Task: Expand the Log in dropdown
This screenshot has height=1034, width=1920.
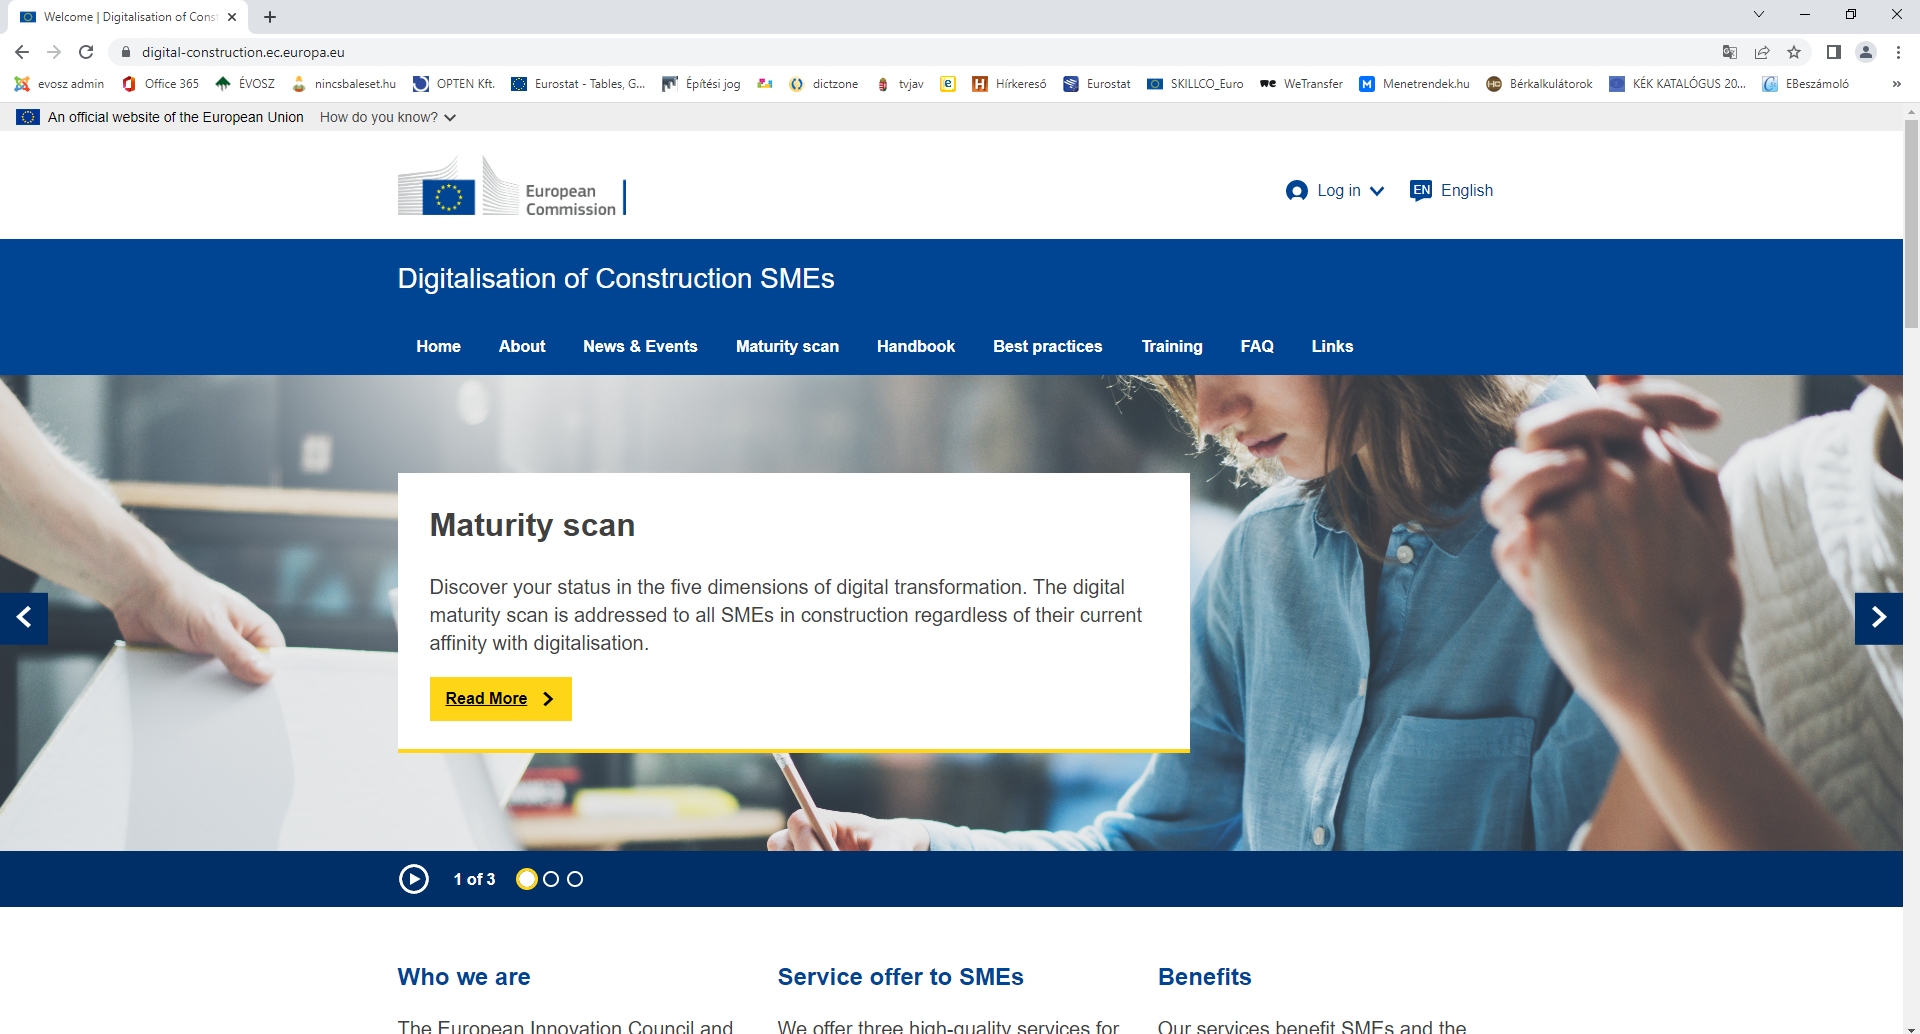Action: tap(1335, 190)
